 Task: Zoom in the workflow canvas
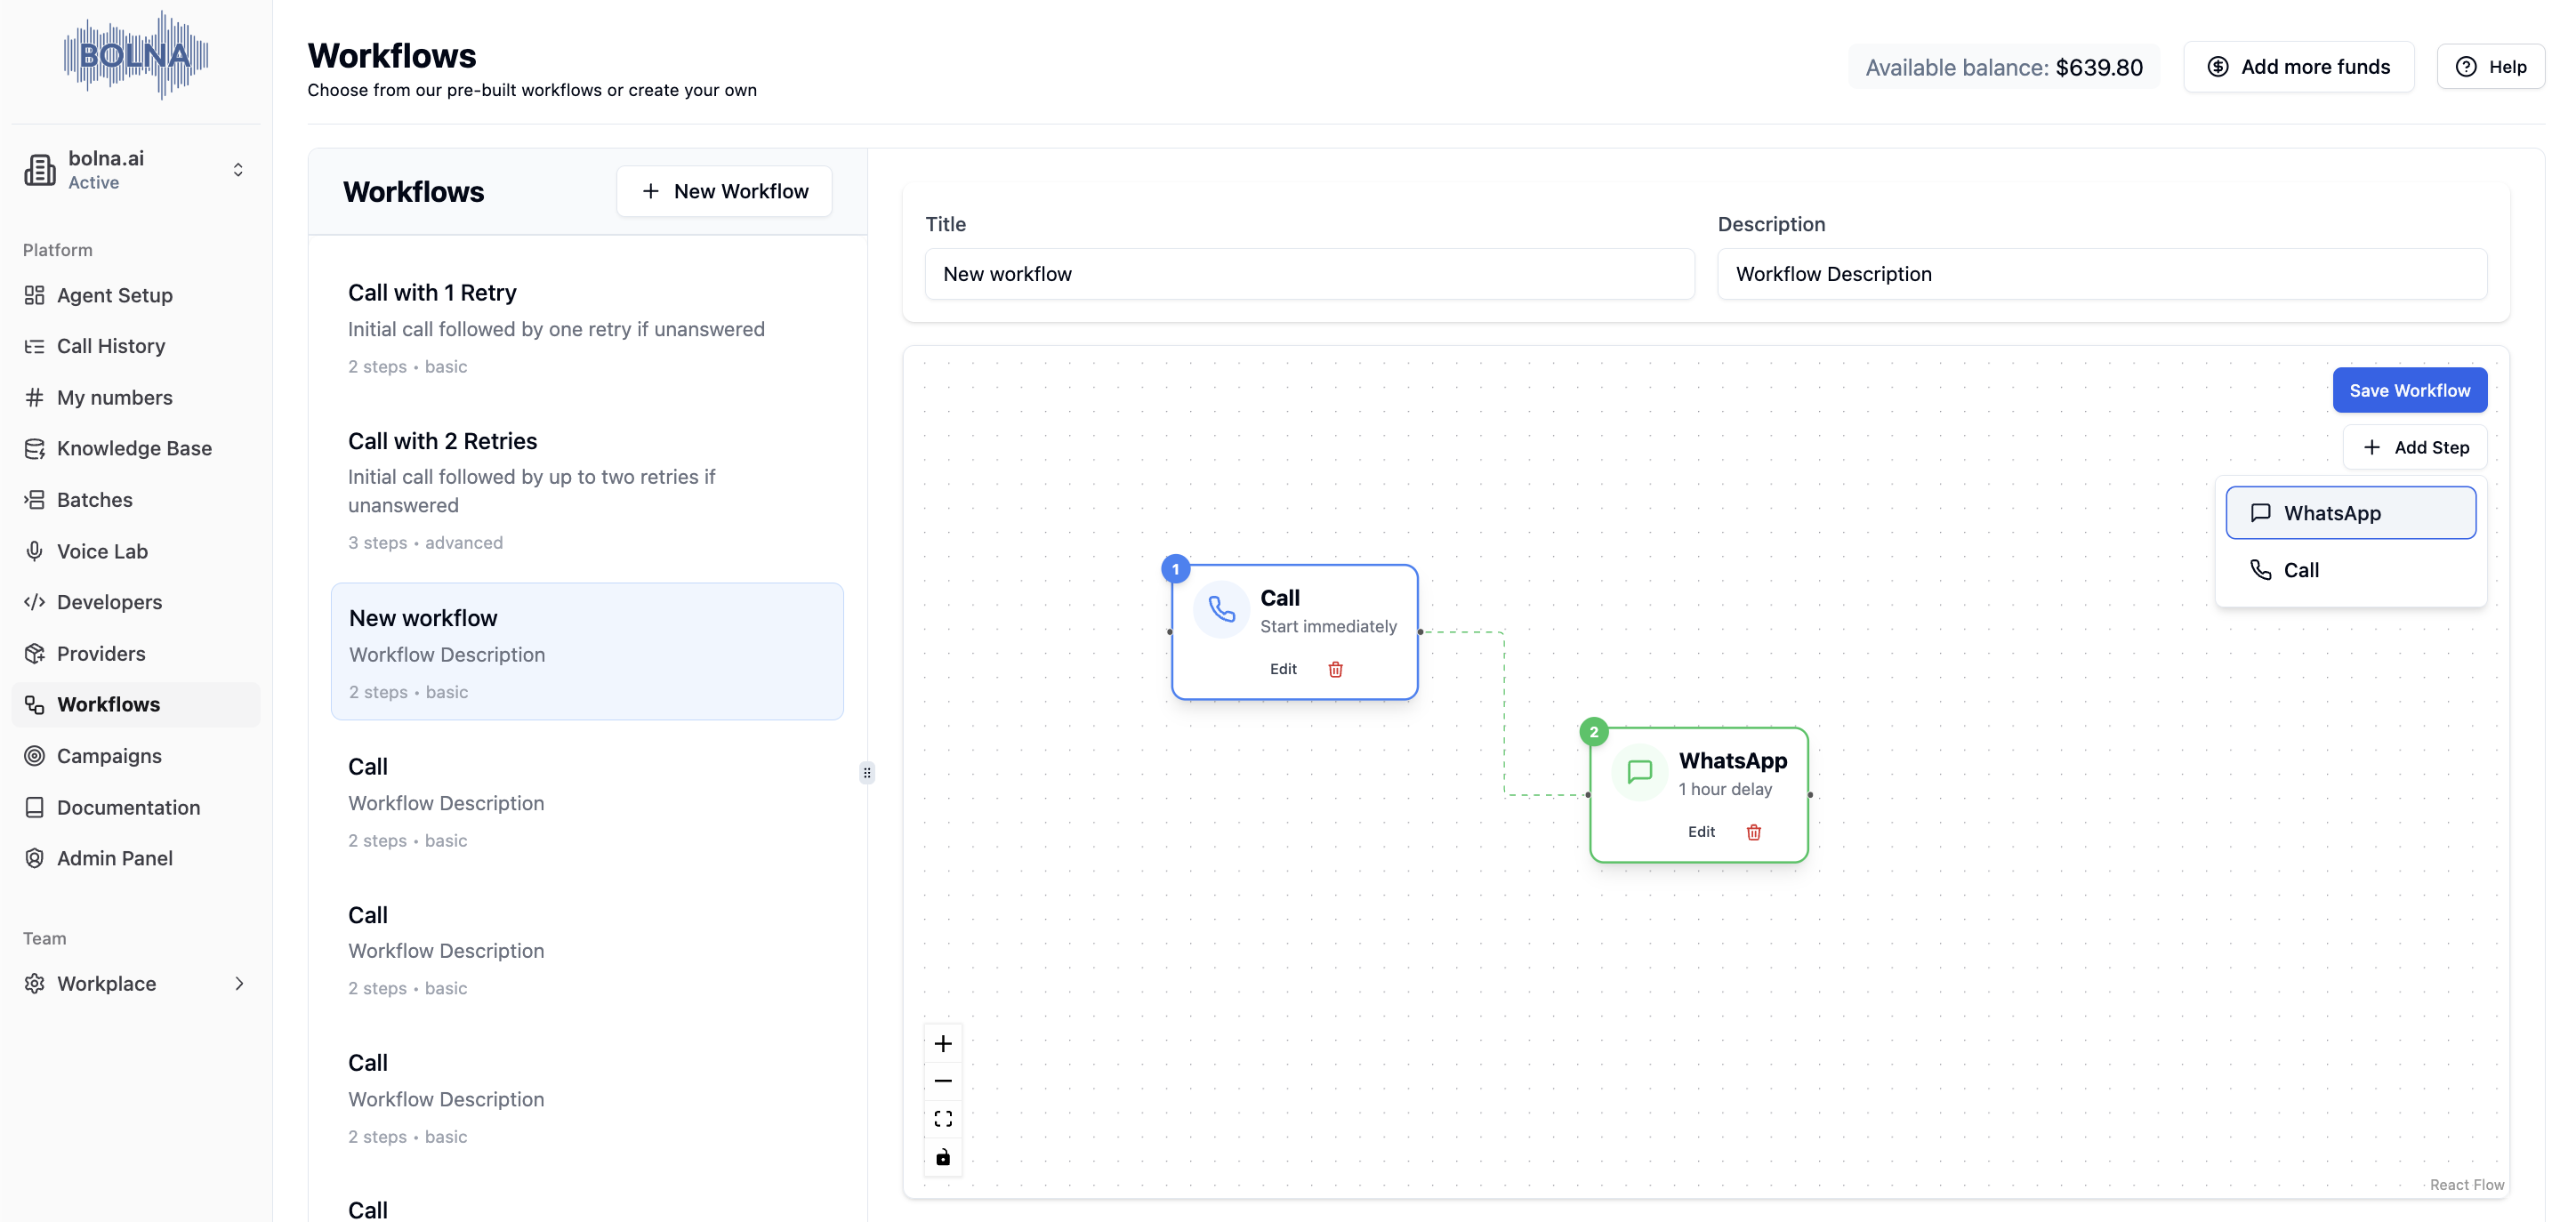(942, 1044)
